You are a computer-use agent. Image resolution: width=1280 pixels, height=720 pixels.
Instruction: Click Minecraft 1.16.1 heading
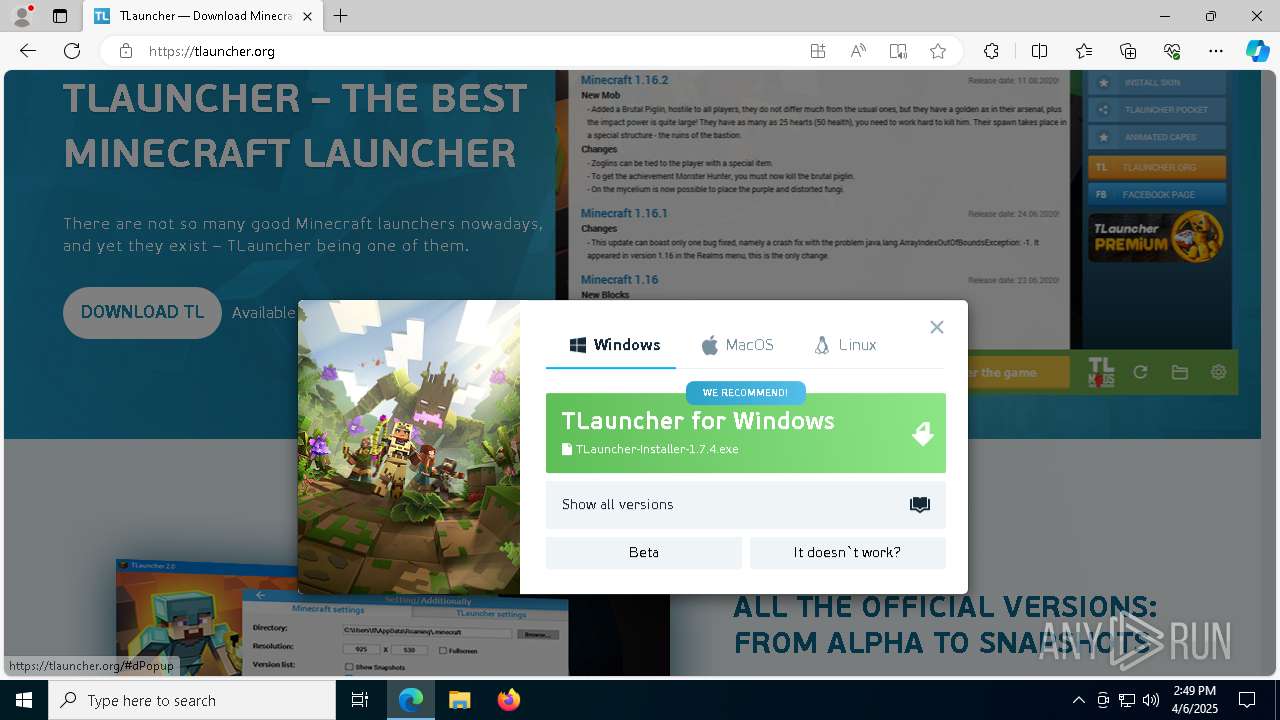point(624,213)
